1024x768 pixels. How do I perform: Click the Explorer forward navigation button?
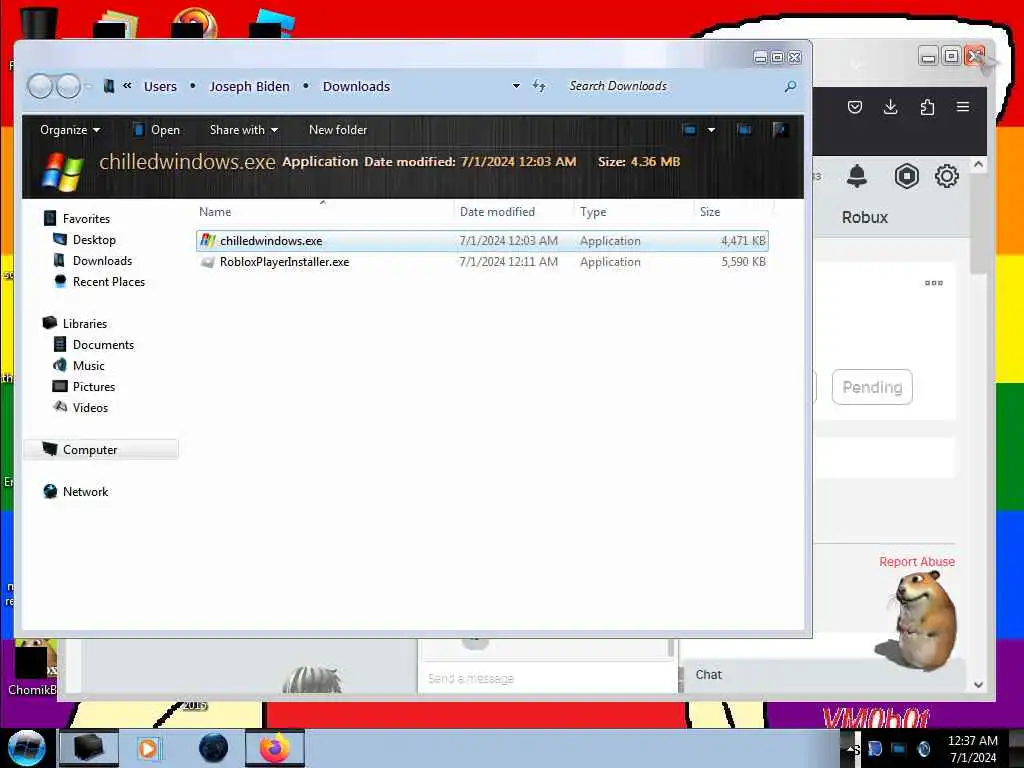[68, 86]
